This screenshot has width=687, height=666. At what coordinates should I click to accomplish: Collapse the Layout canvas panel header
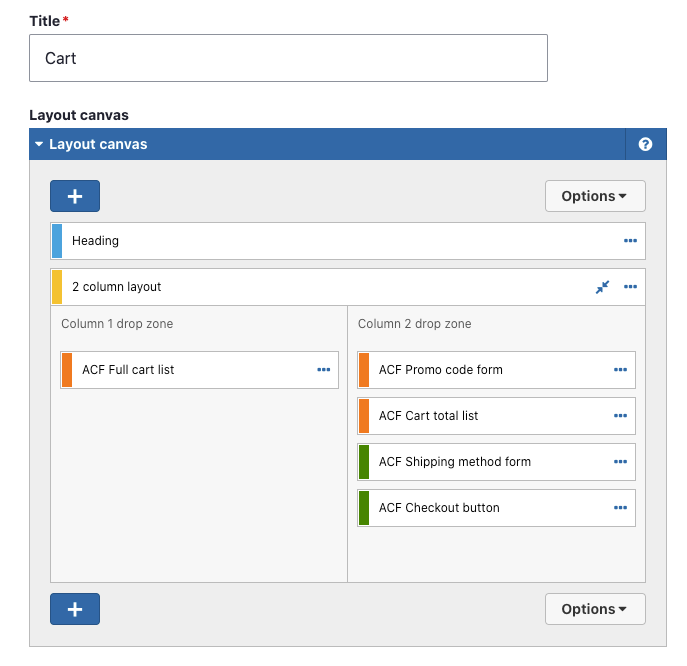click(327, 144)
